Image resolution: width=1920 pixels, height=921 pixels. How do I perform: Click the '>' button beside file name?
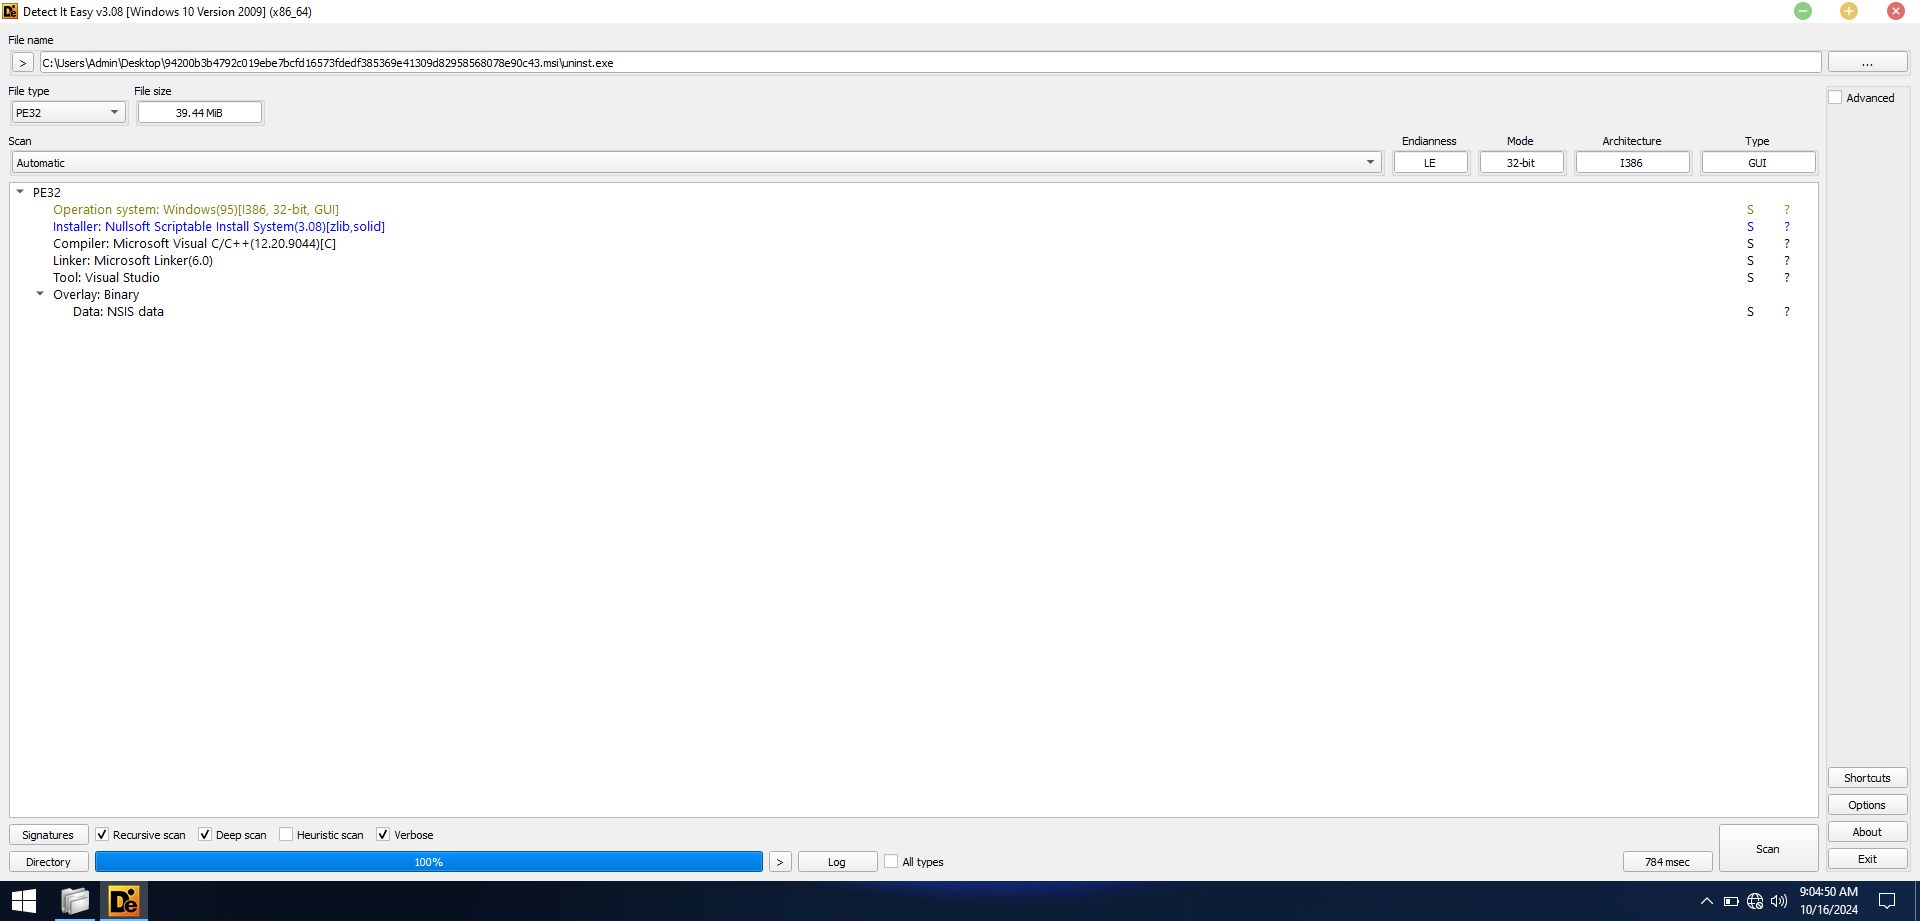tap(22, 63)
